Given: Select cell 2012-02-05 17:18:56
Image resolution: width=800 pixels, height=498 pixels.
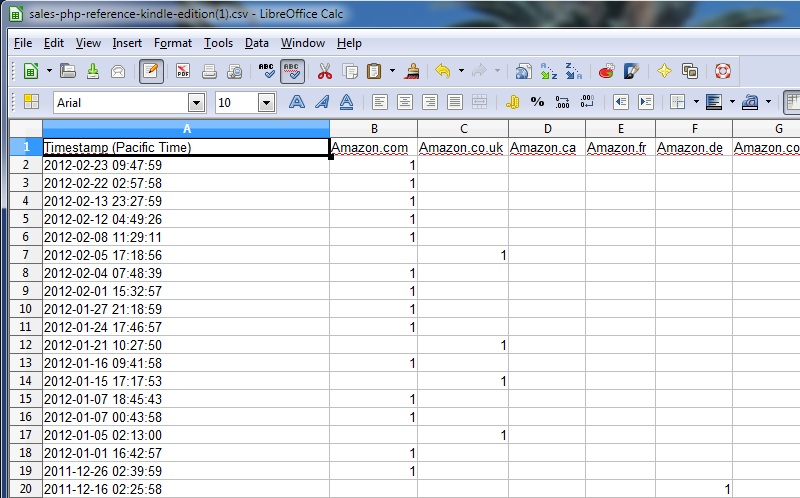Looking at the screenshot, I should point(186,255).
